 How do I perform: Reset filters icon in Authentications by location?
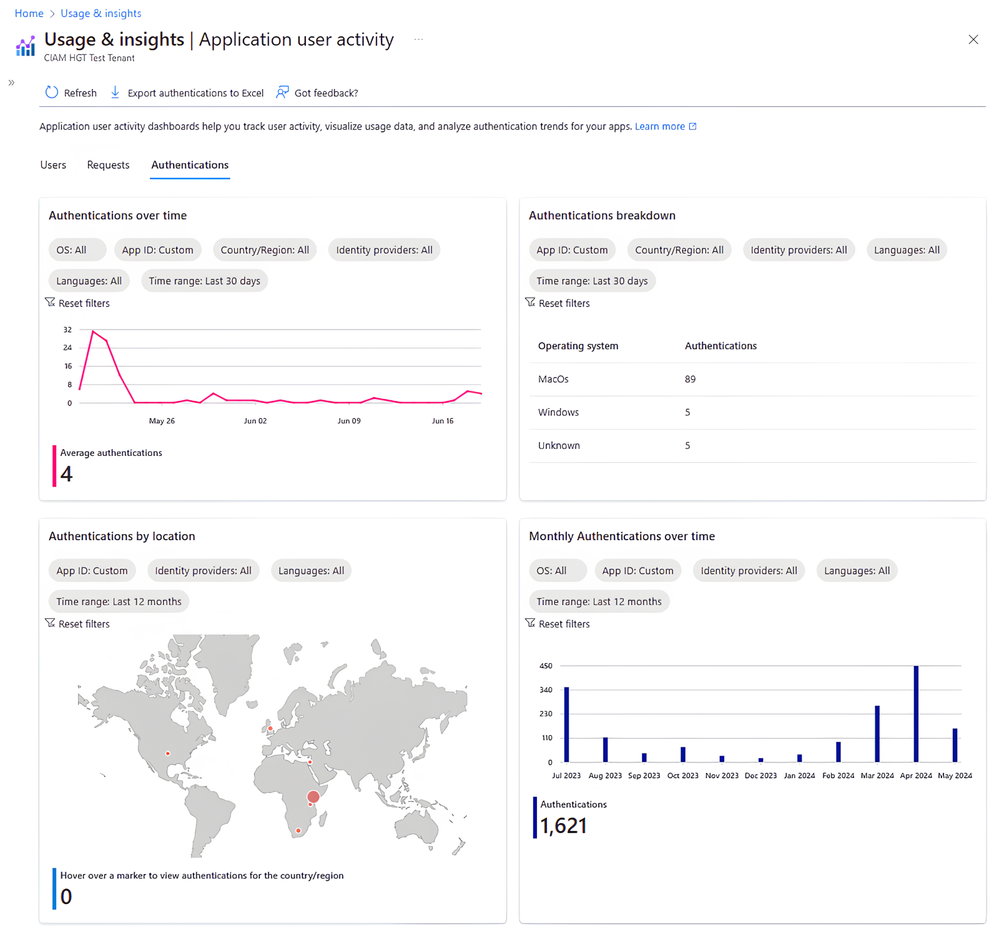pos(50,622)
